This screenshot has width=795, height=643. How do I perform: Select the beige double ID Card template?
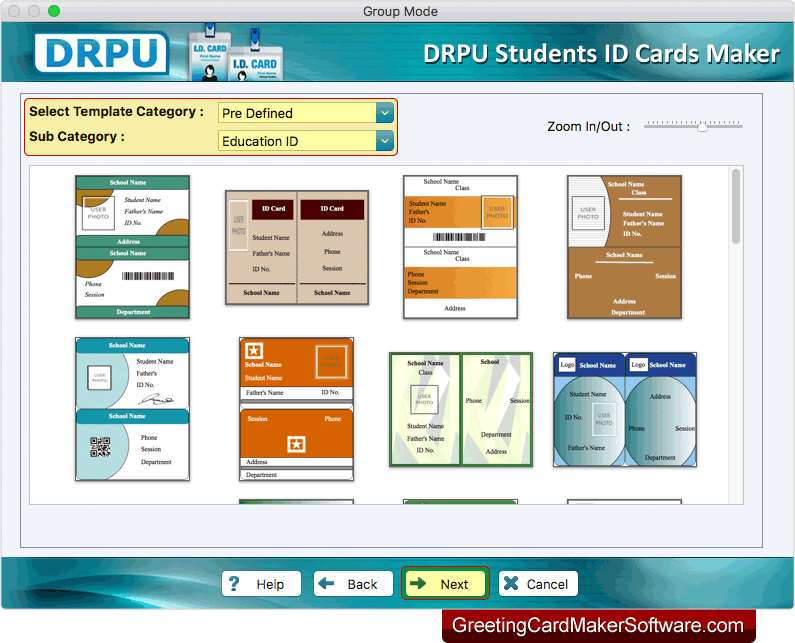[x=297, y=247]
